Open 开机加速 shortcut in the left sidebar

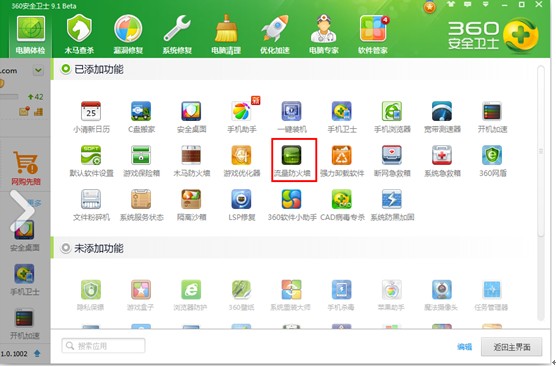24,324
